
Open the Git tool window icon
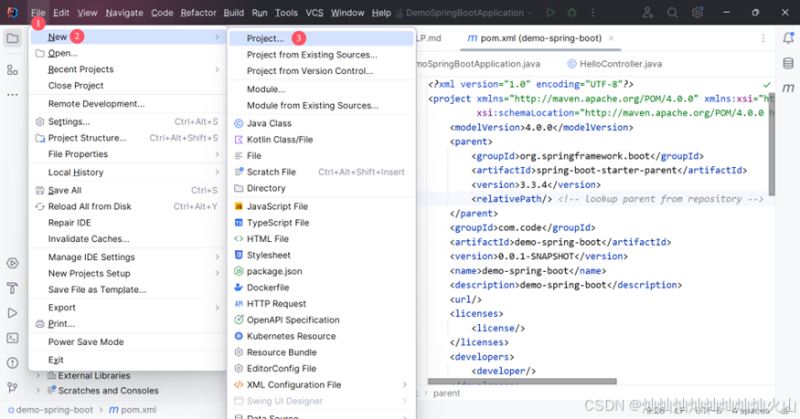12,387
